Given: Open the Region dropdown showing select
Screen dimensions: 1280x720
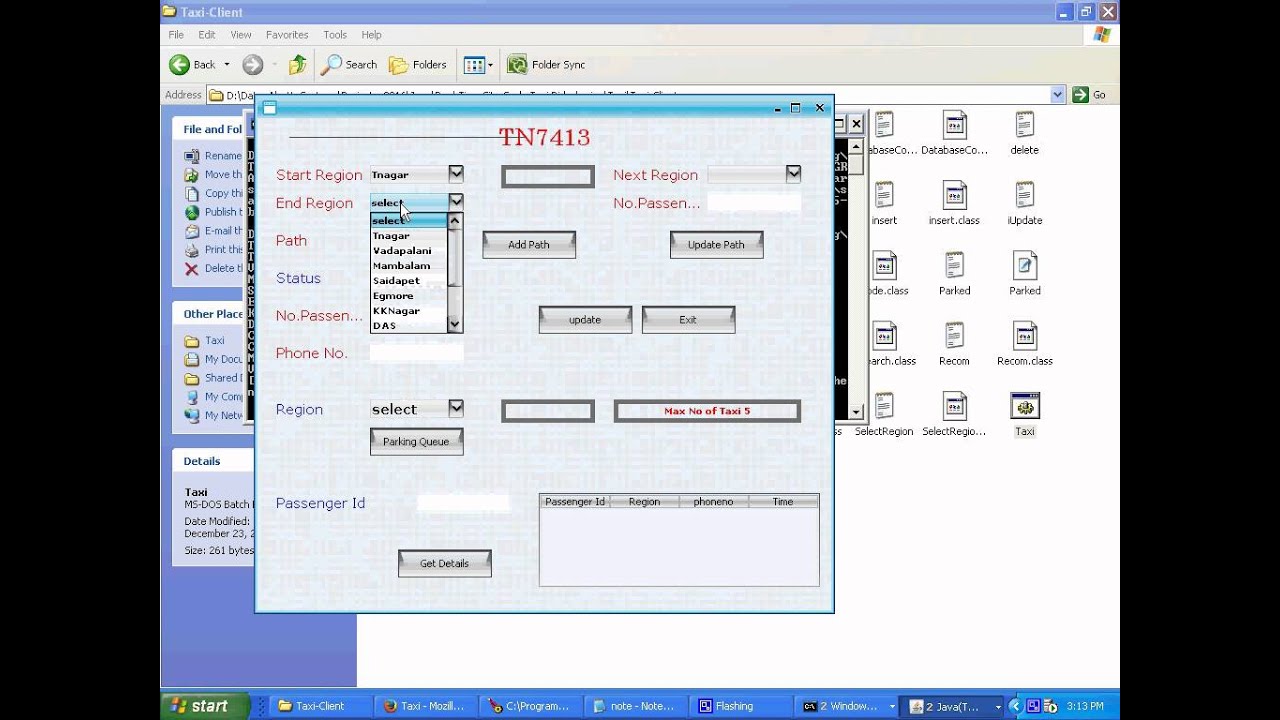Looking at the screenshot, I should tap(456, 408).
